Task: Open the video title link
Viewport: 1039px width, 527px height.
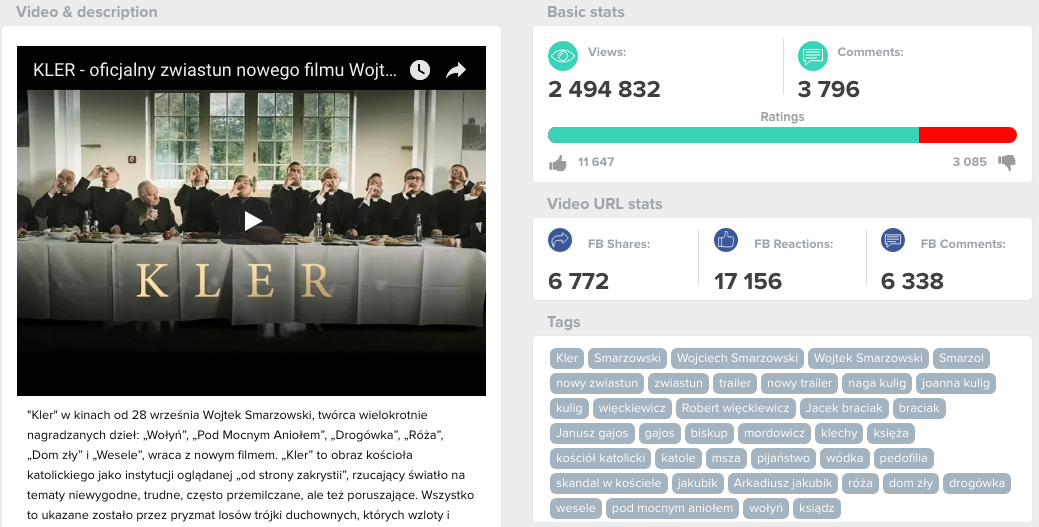Action: pos(215,70)
